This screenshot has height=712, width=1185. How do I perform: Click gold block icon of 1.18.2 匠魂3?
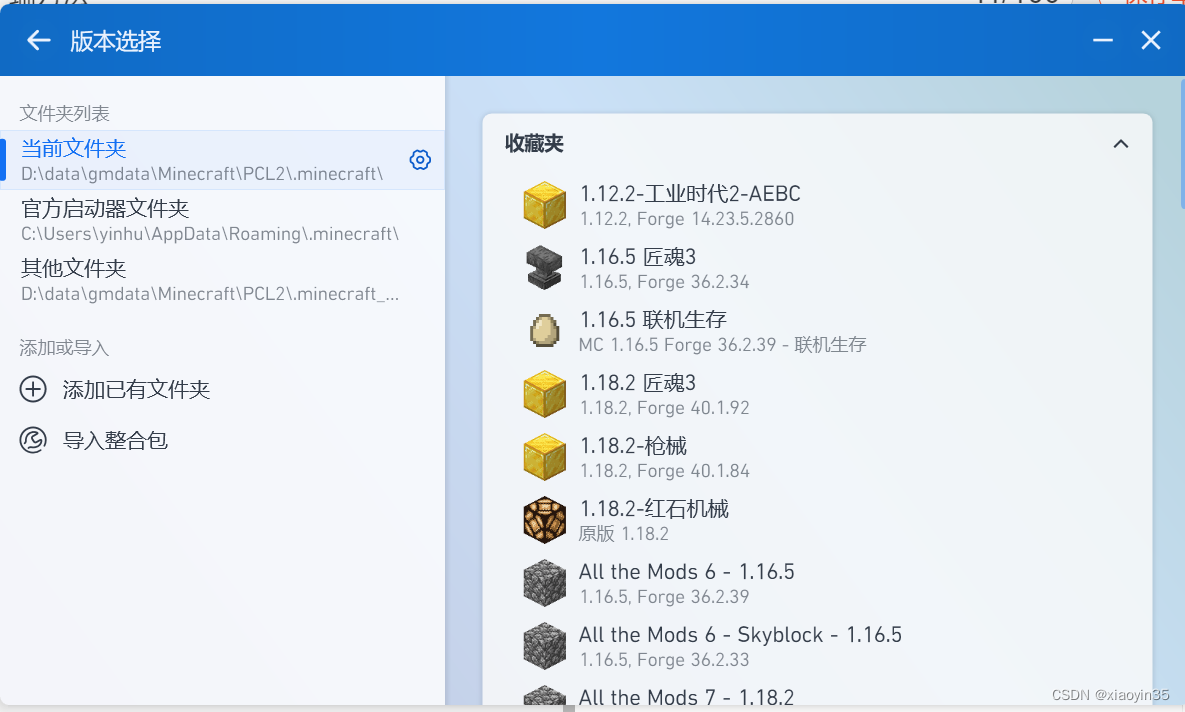(x=544, y=394)
